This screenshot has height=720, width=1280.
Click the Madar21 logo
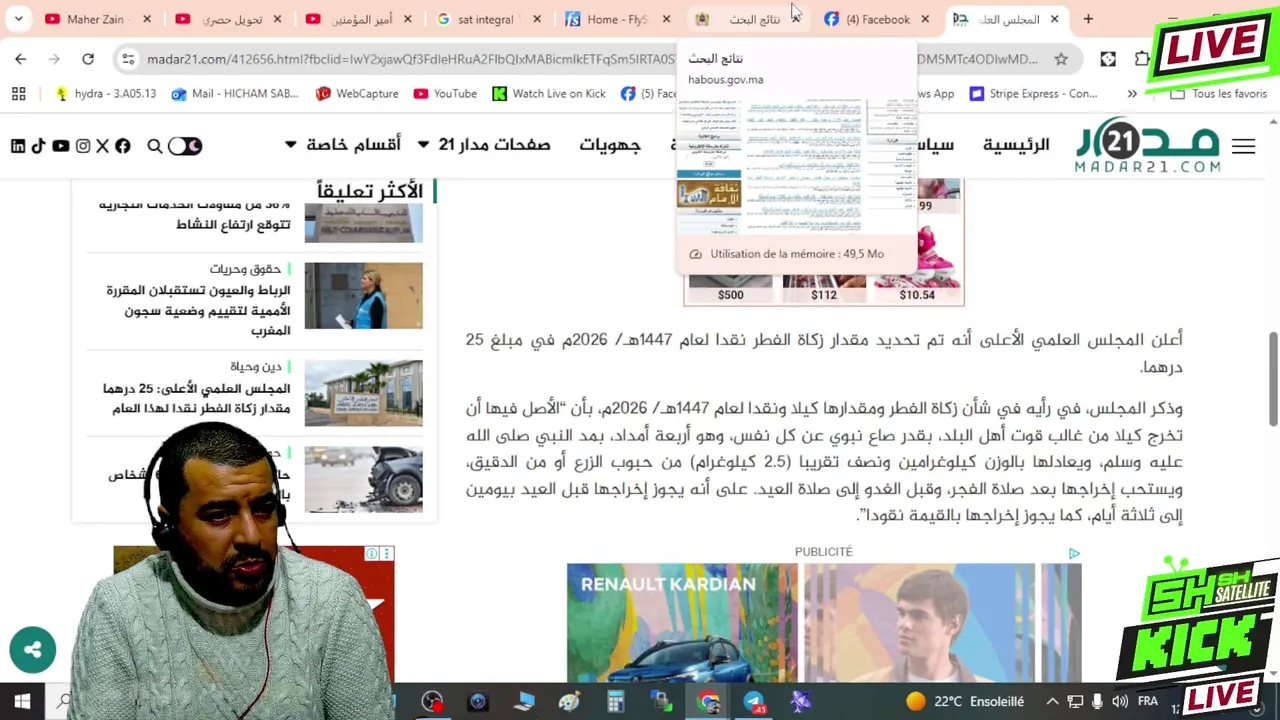pyautogui.click(x=1147, y=146)
